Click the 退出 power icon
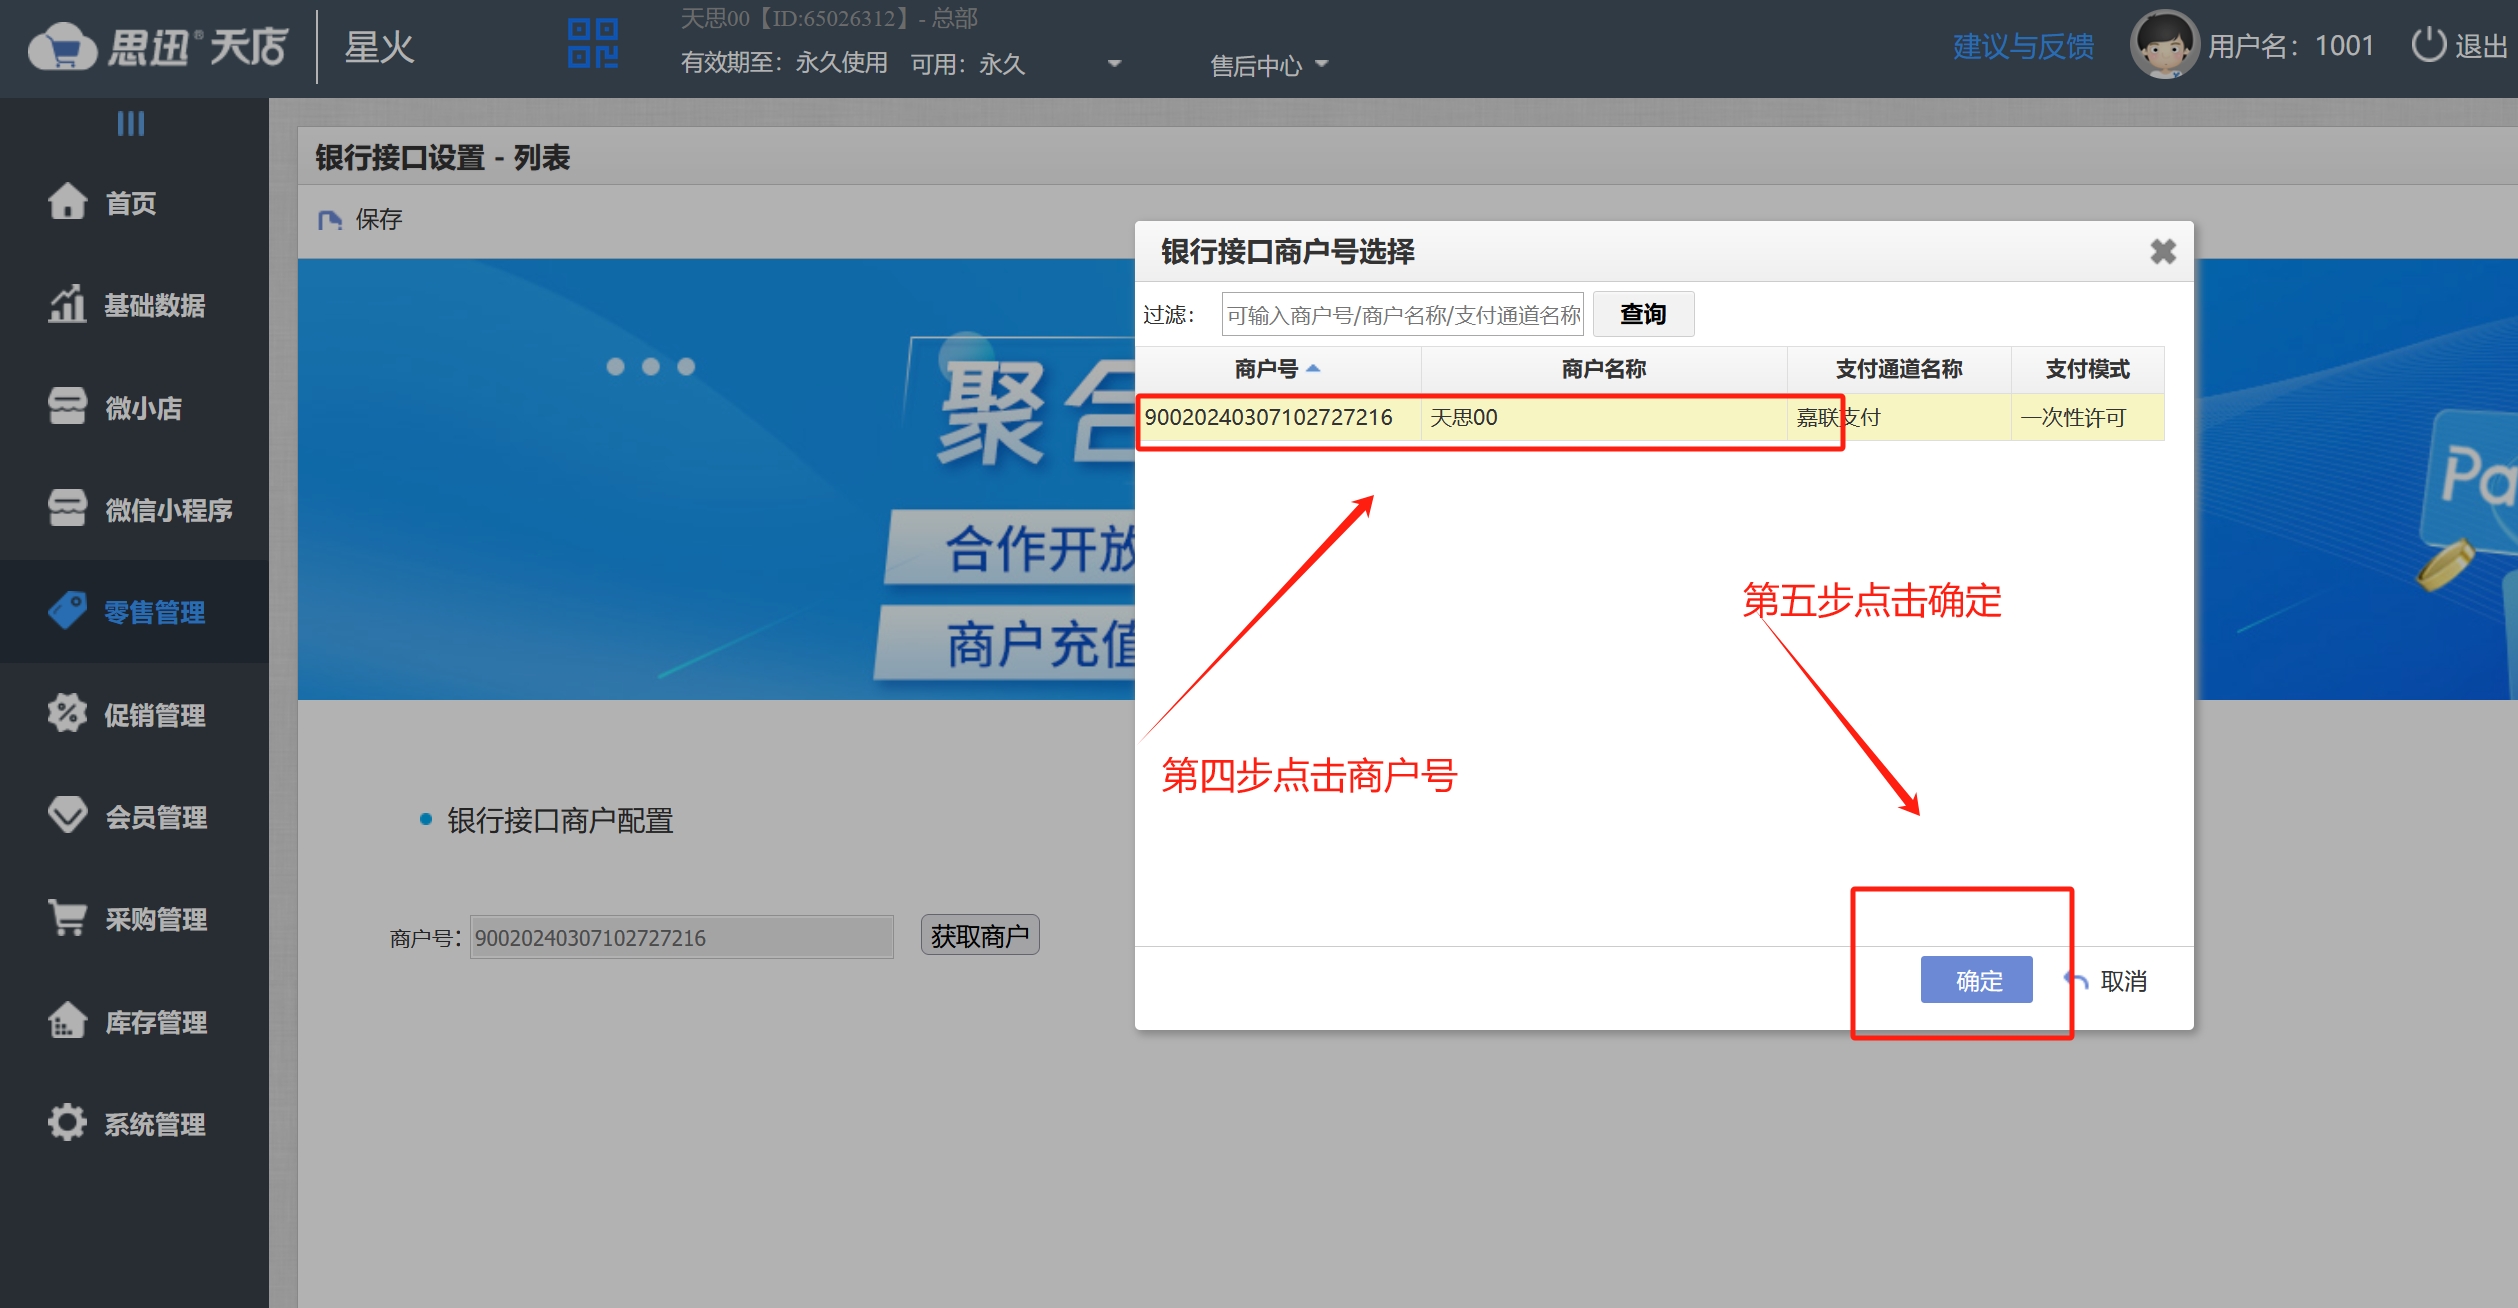Viewport: 2518px width, 1308px height. [2428, 45]
